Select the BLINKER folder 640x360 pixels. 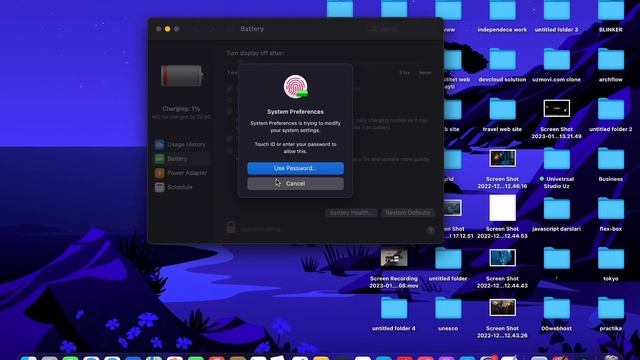point(611,10)
